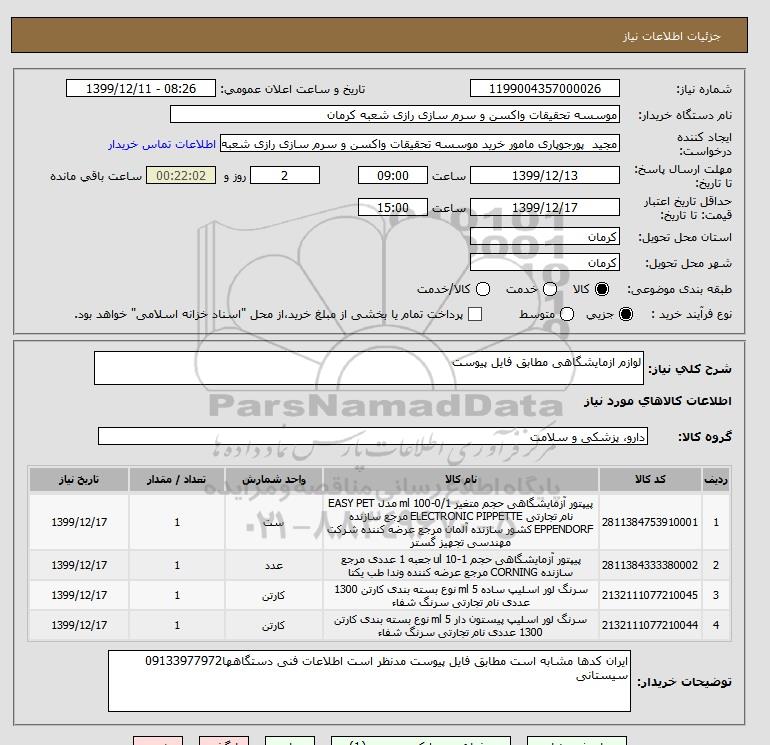Click the delivery city field کرمان

point(545,263)
